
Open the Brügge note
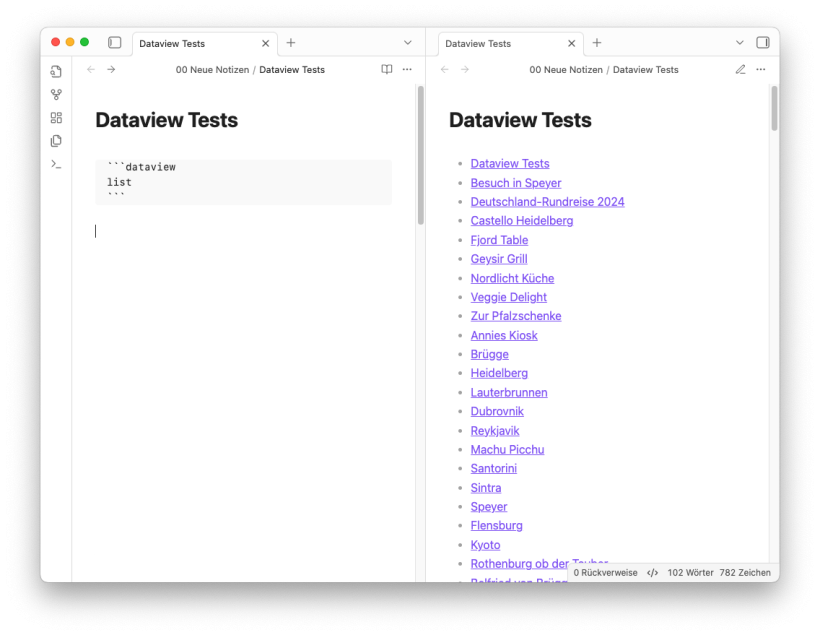(x=489, y=354)
